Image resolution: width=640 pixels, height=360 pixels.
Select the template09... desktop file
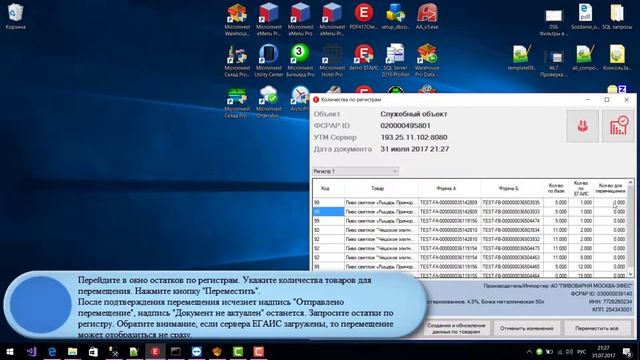[521, 58]
